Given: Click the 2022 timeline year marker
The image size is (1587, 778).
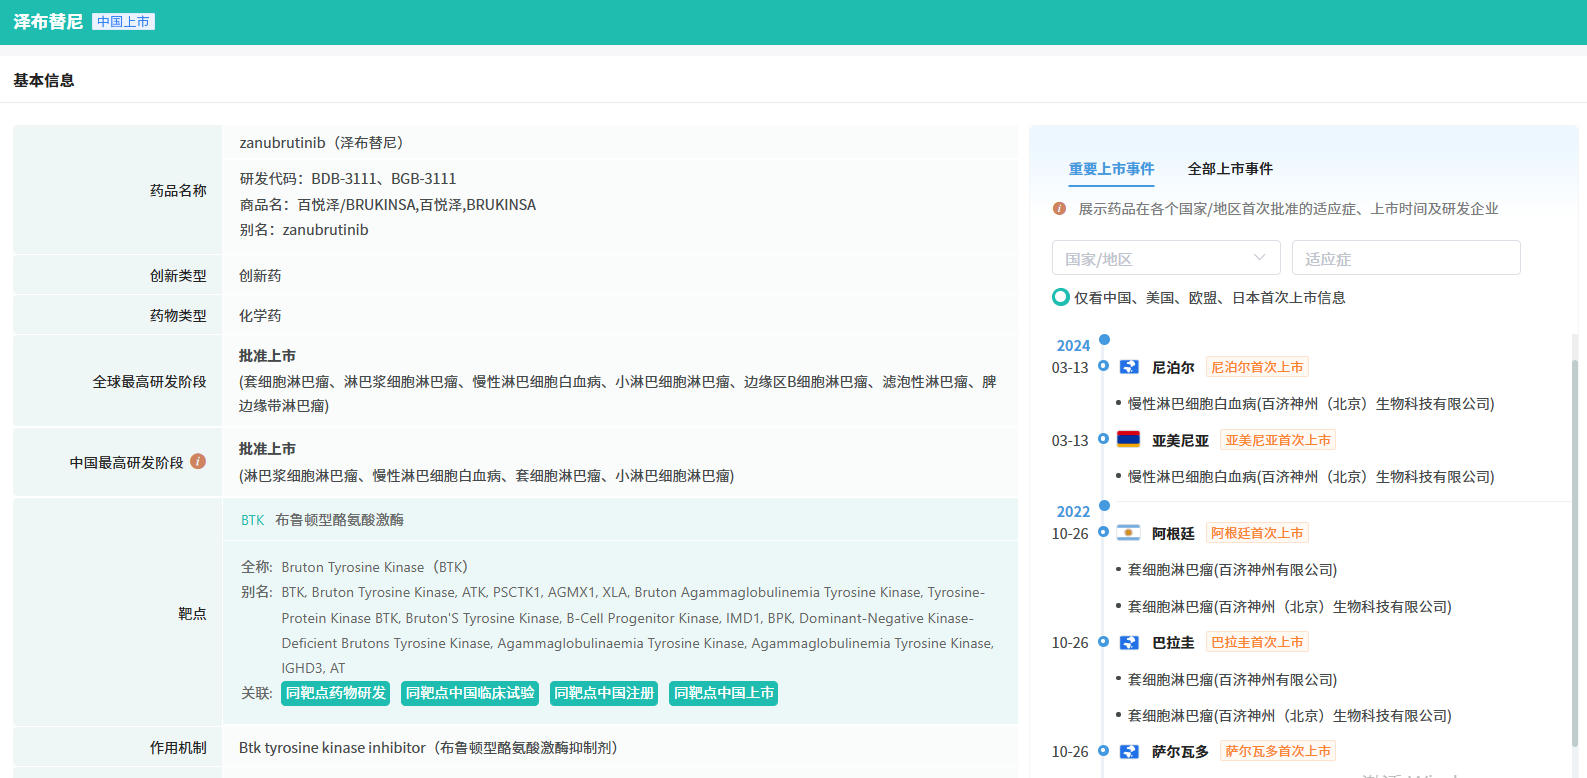Looking at the screenshot, I should [1073, 511].
